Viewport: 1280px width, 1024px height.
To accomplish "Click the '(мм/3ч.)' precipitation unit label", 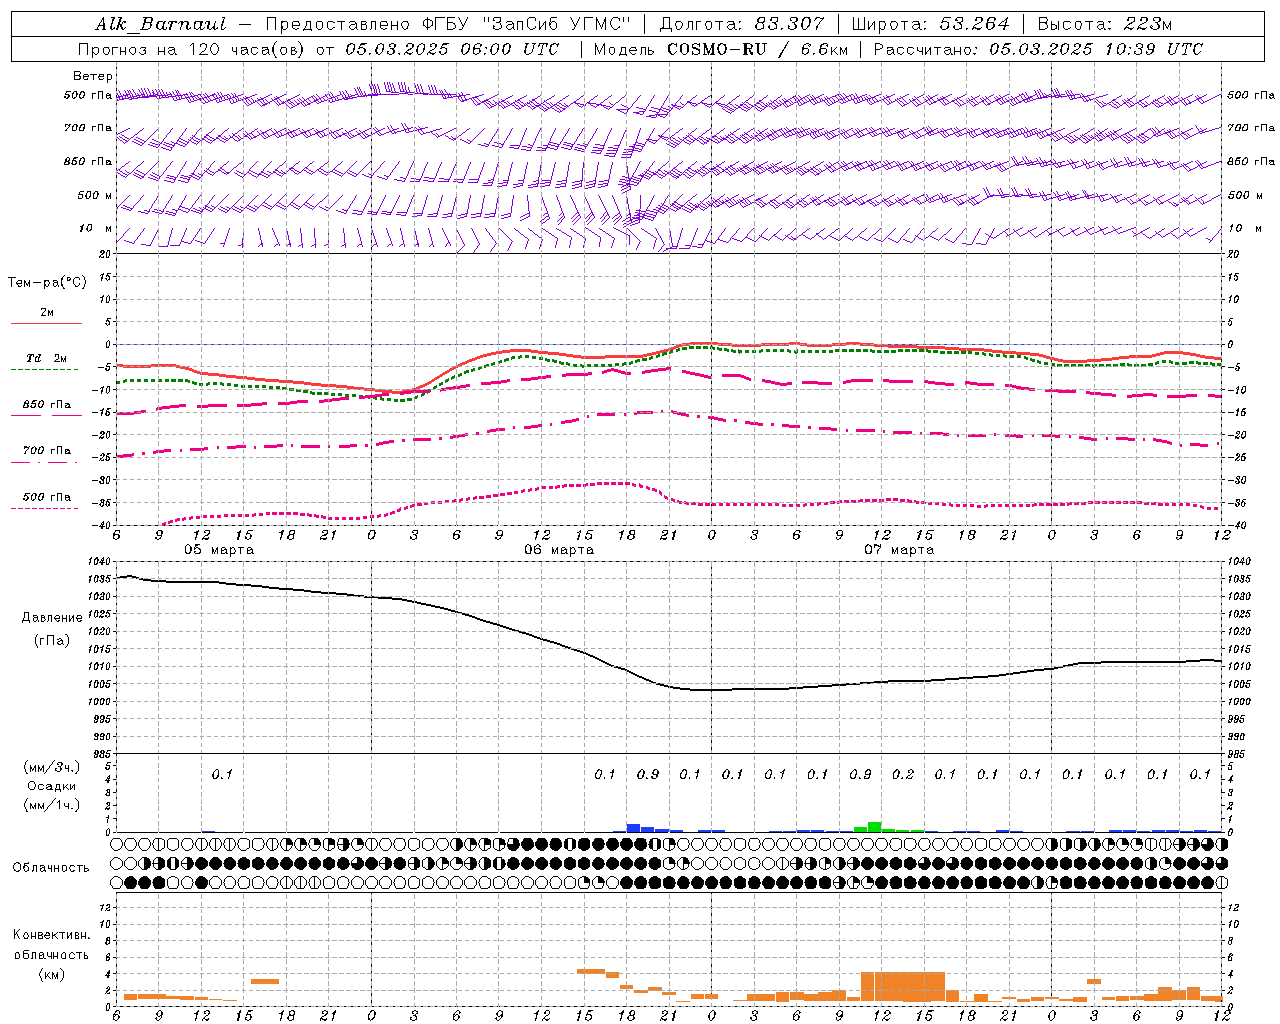I will 52,767.
